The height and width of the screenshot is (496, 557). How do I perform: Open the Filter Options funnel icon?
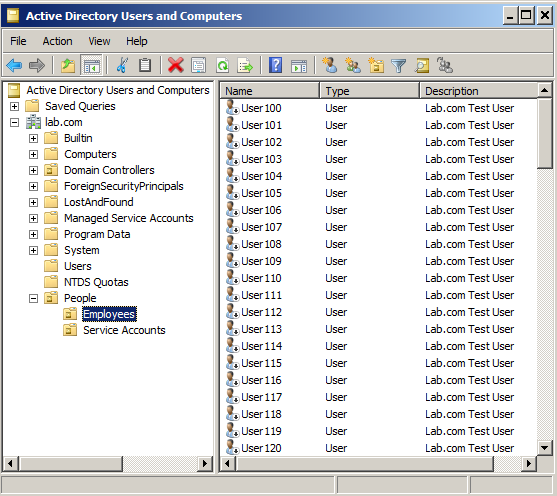(398, 66)
